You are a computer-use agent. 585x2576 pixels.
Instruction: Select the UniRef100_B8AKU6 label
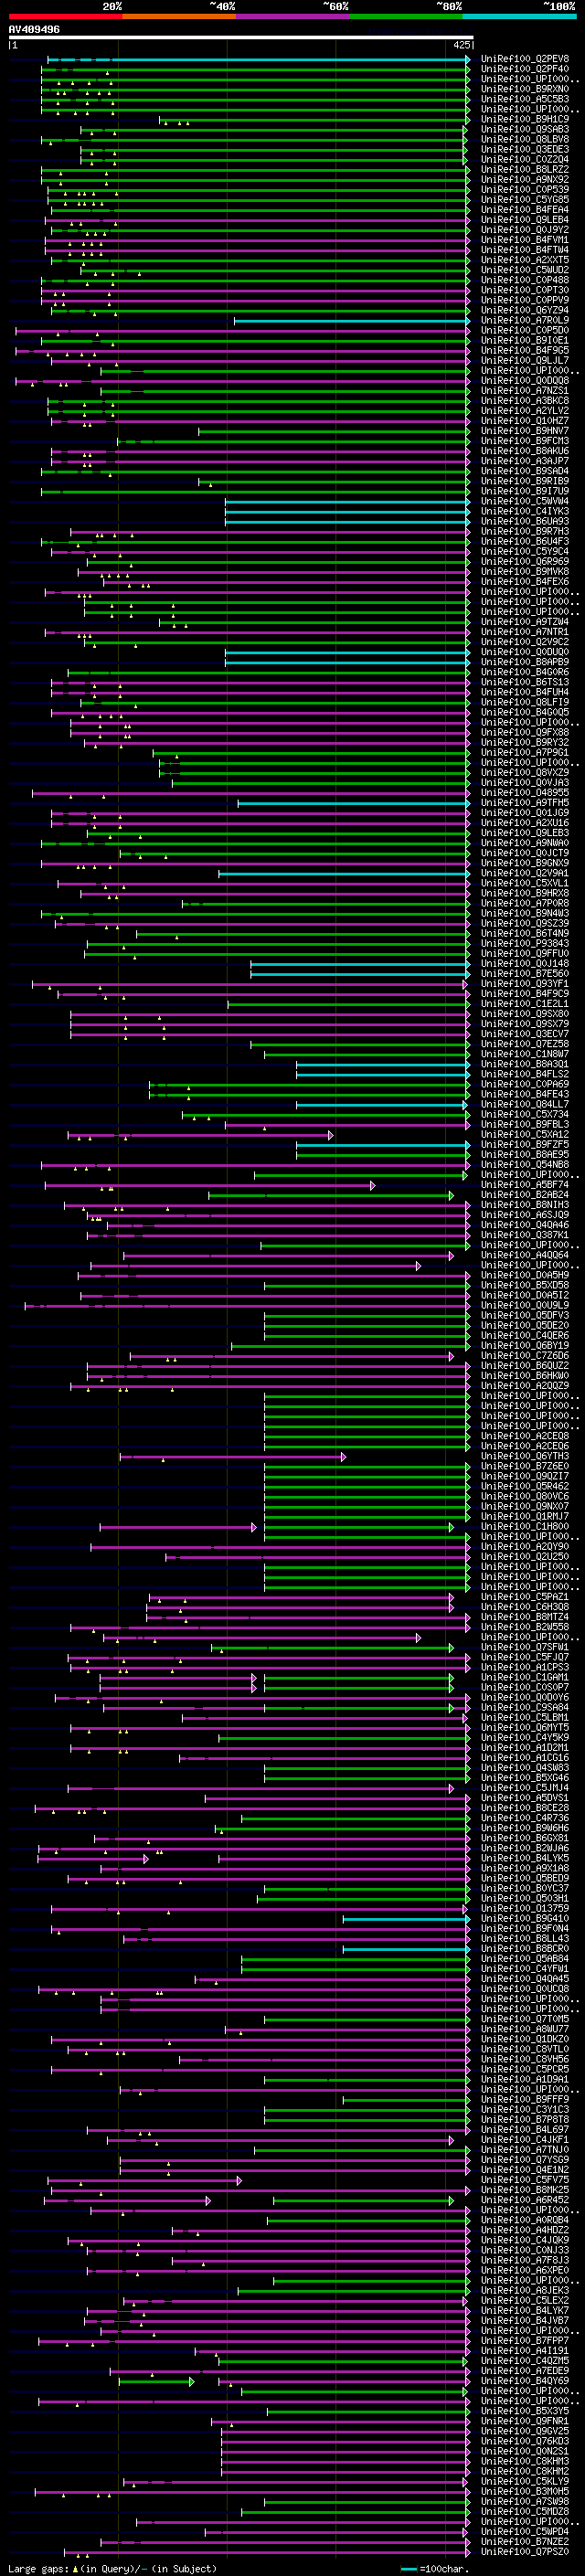click(524, 451)
